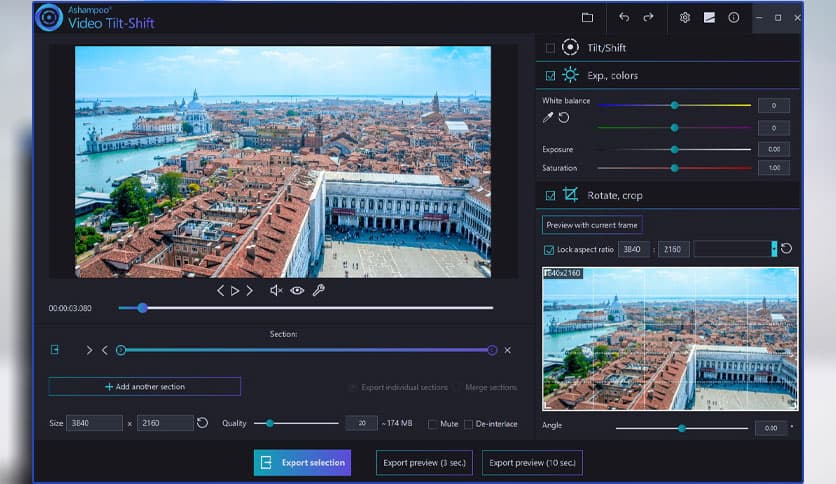
Task: Click the Saturation value field 1.00
Action: click(774, 168)
